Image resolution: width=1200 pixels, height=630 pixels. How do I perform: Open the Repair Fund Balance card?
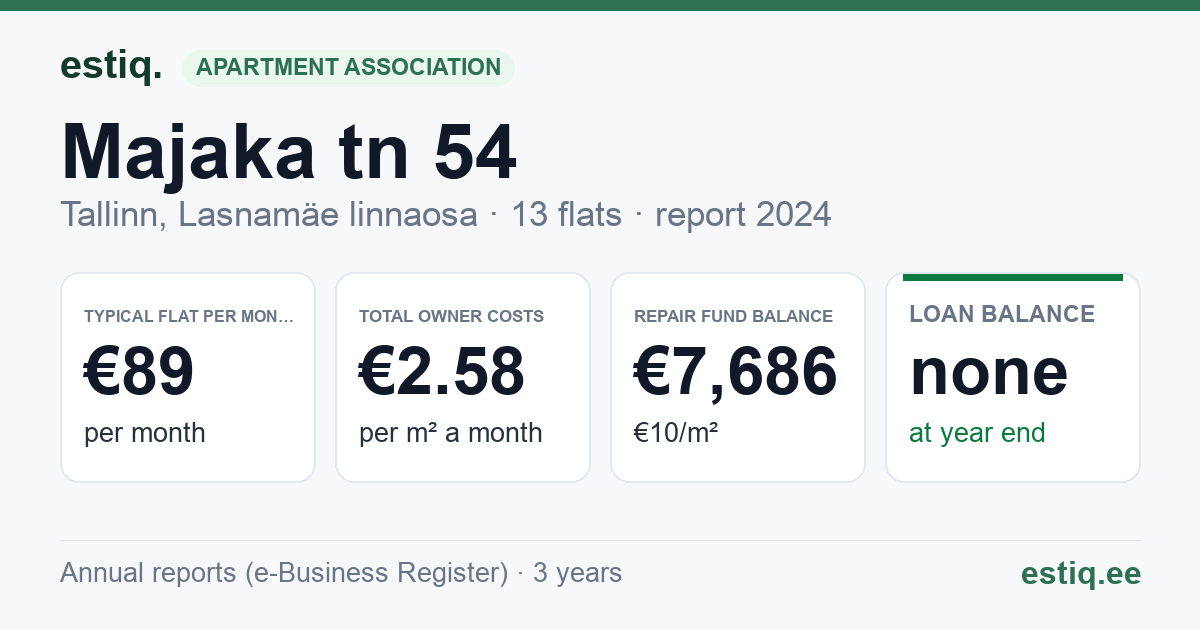(x=738, y=377)
